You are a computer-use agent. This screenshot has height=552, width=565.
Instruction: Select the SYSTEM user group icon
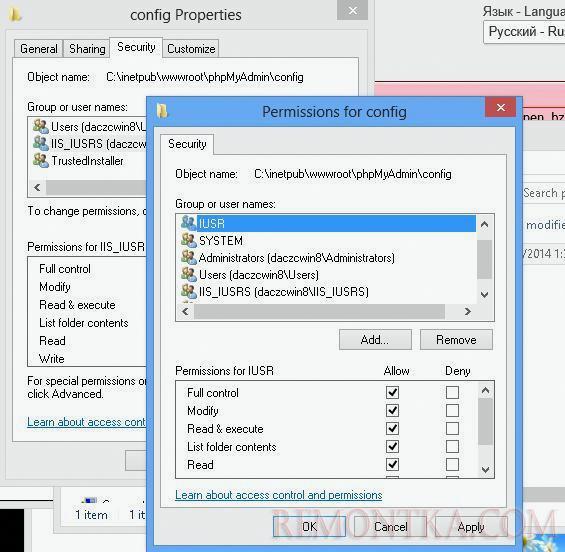188,240
